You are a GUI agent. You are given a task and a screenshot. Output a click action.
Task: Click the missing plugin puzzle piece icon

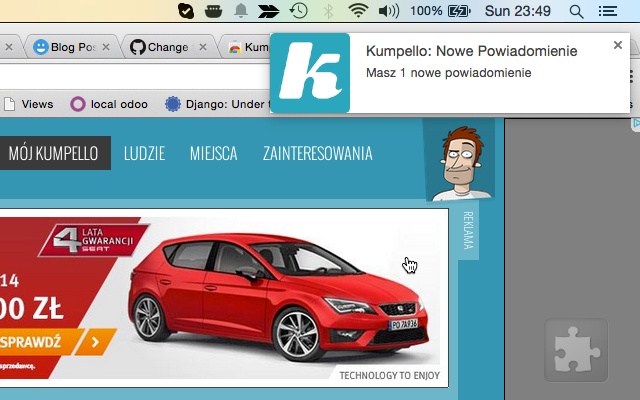tap(576, 350)
